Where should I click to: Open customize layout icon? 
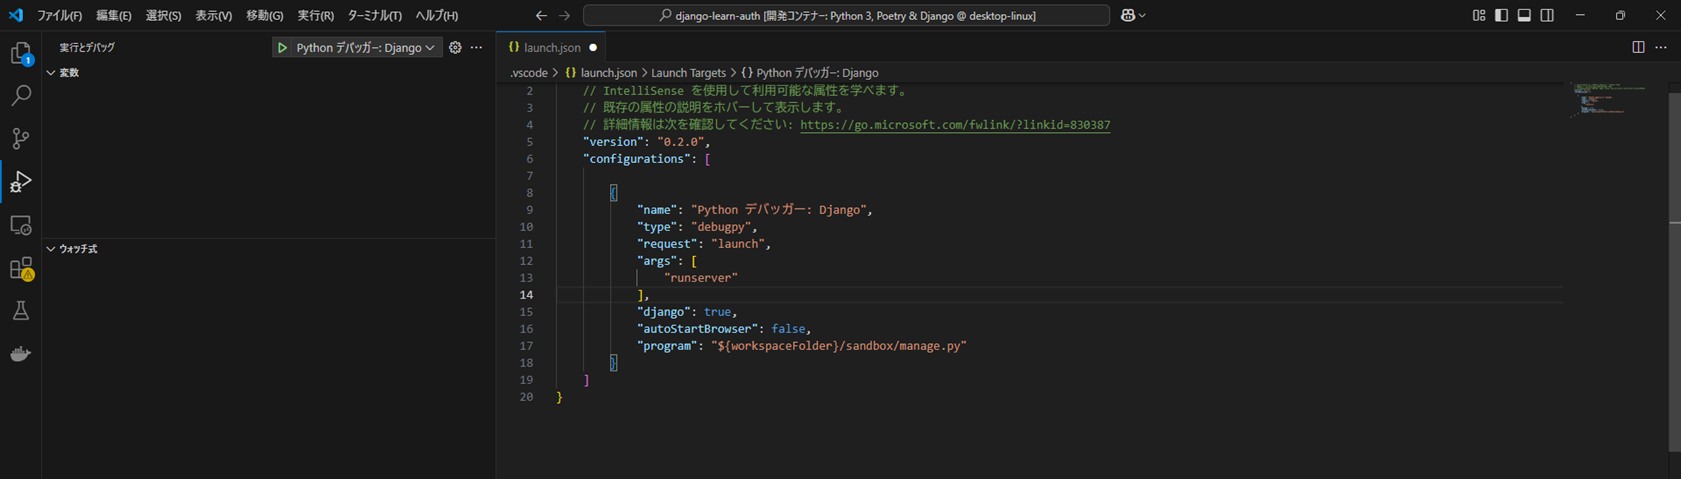(1479, 15)
